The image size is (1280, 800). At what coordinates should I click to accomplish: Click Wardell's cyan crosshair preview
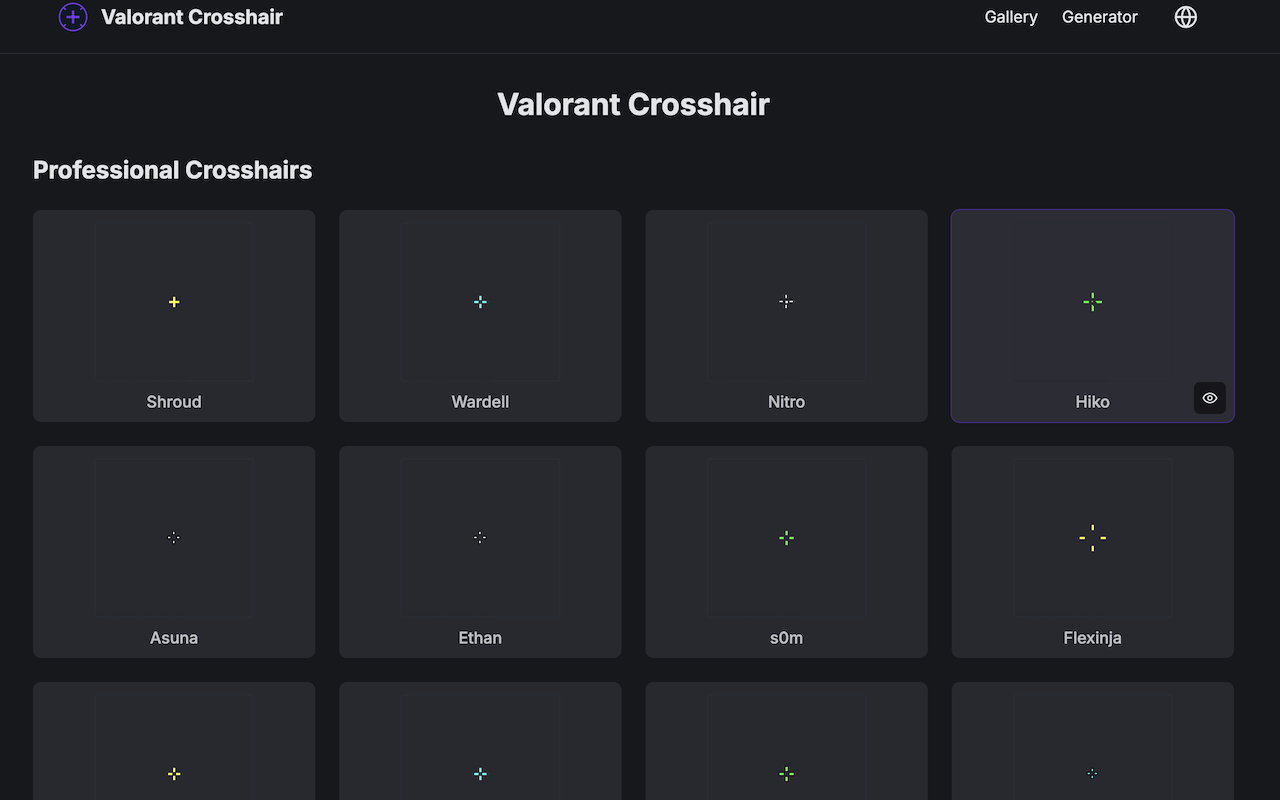480,301
